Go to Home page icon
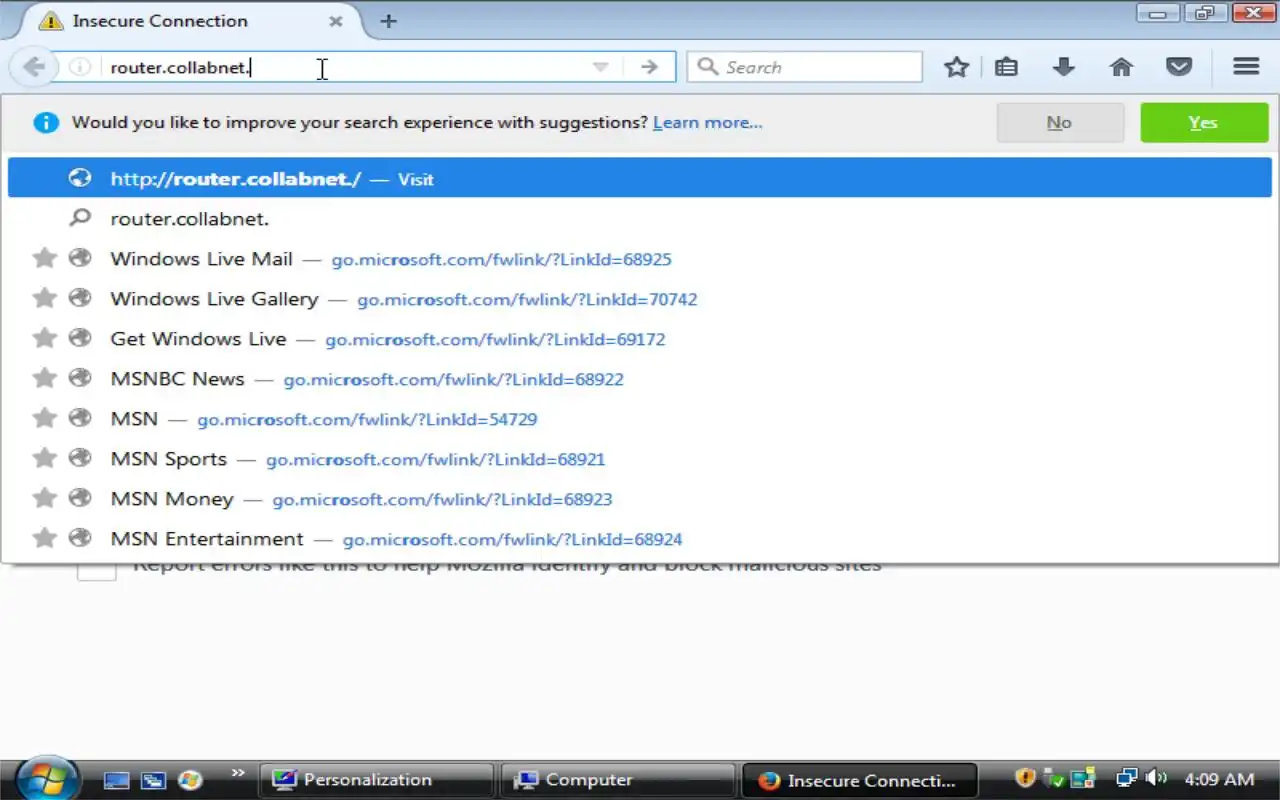 pos(1122,67)
